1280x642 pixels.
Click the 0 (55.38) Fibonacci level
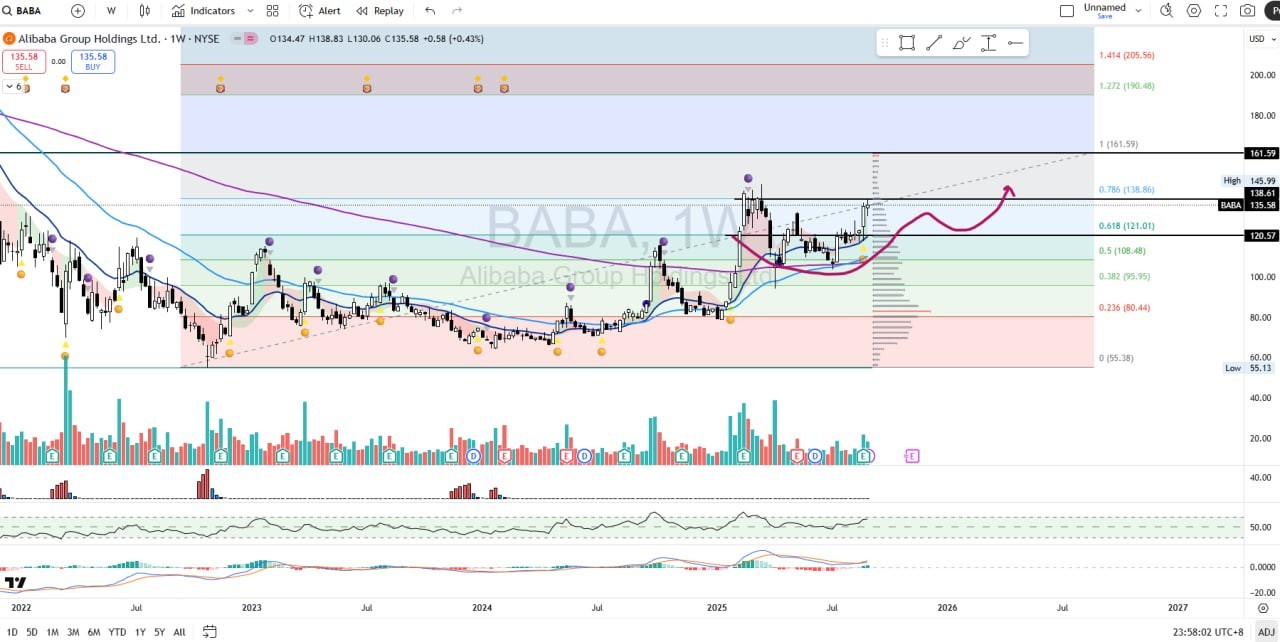pos(1116,358)
